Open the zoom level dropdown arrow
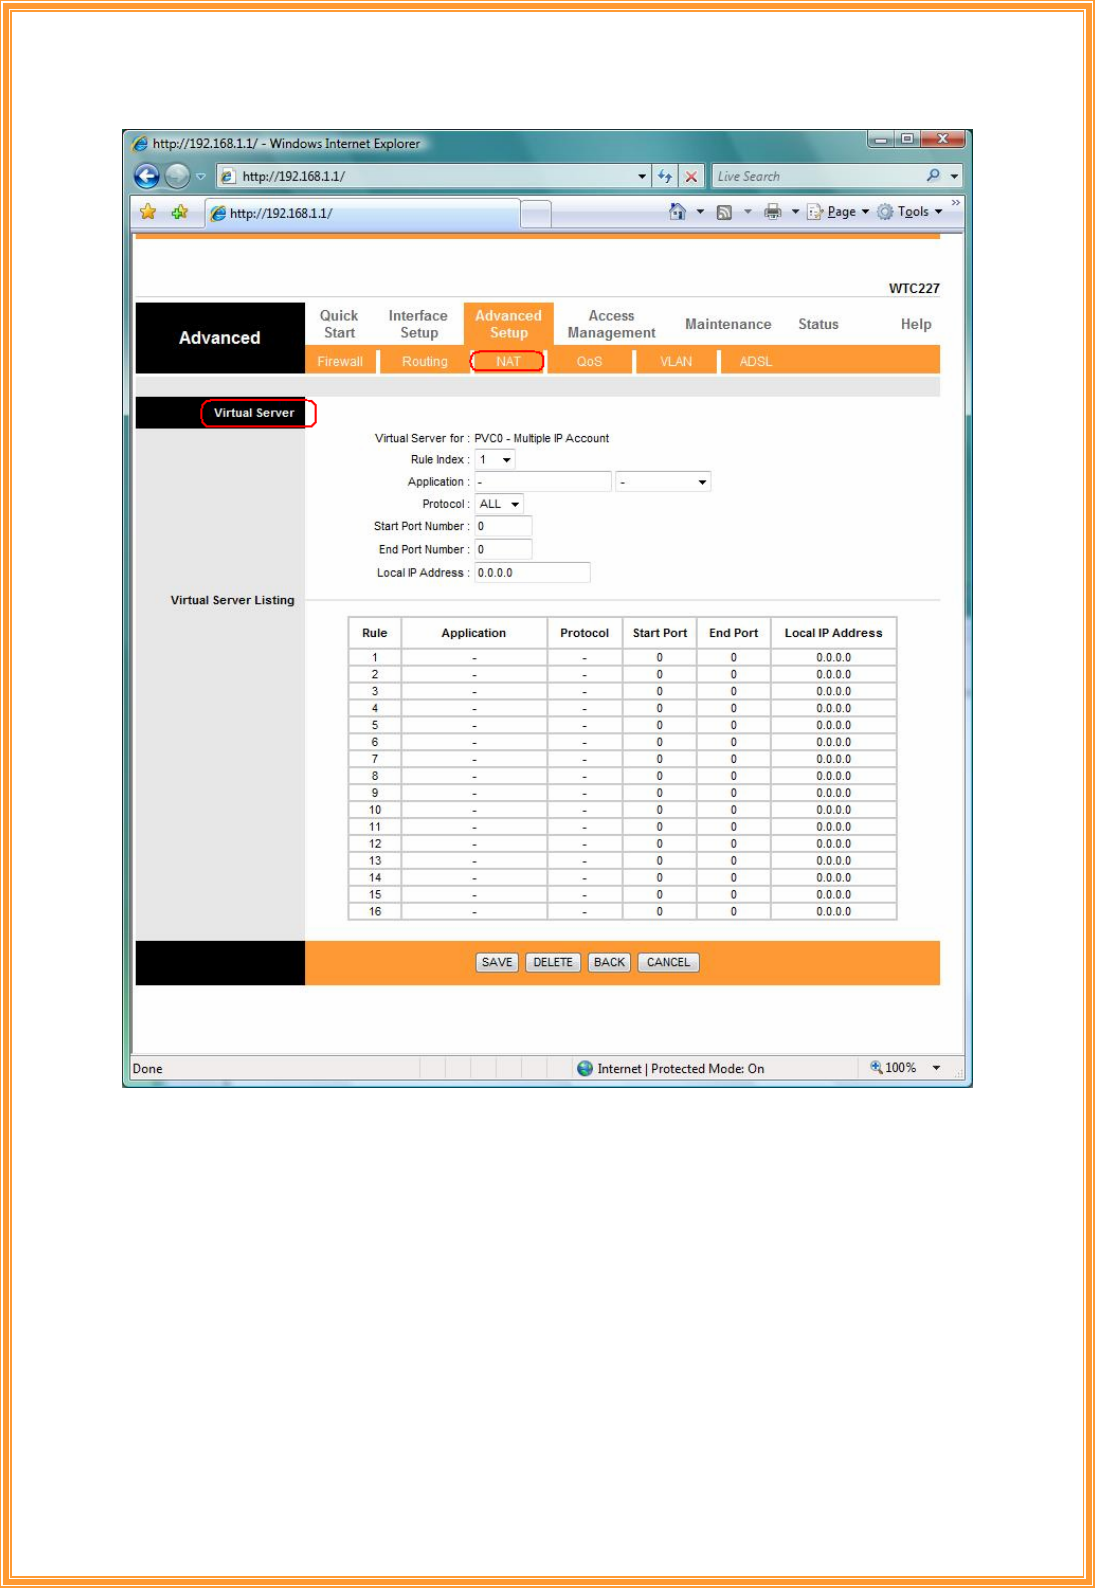 936,1068
